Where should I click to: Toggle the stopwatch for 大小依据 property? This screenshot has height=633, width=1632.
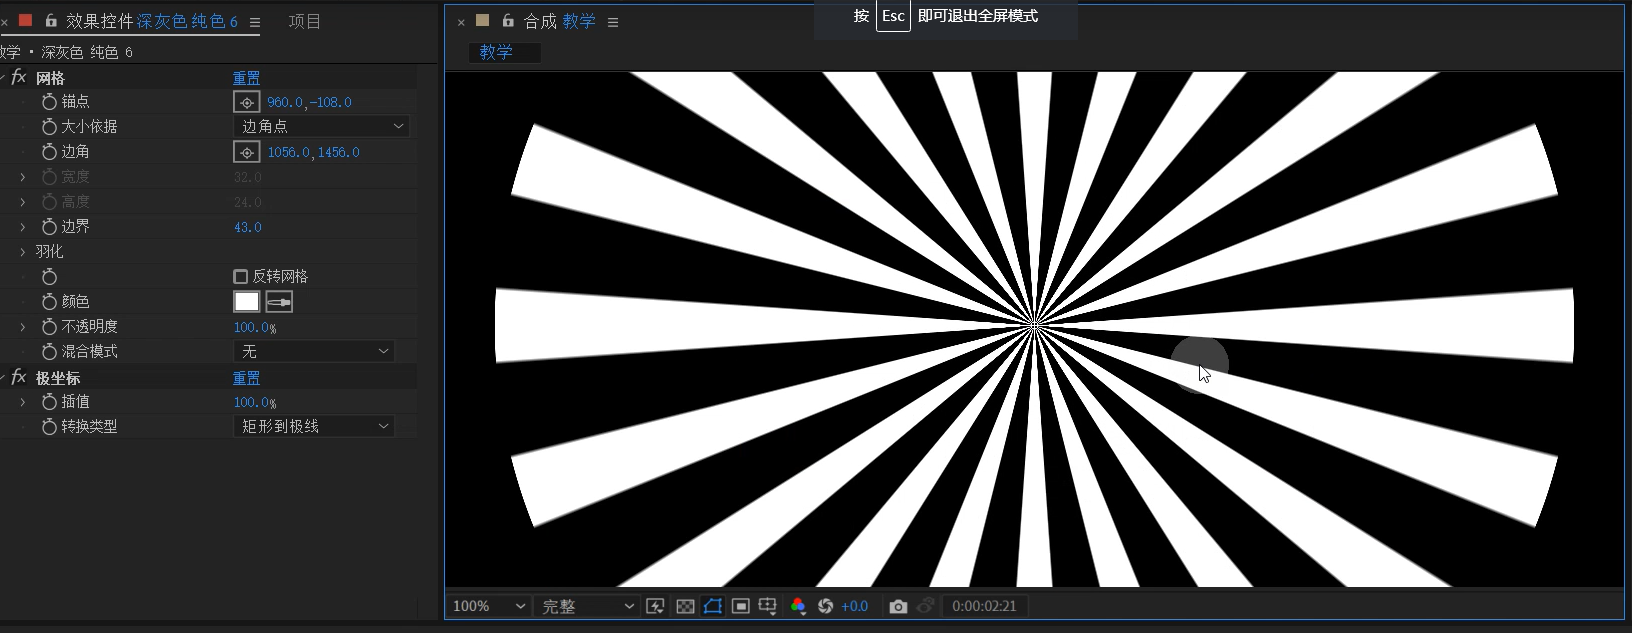(49, 127)
